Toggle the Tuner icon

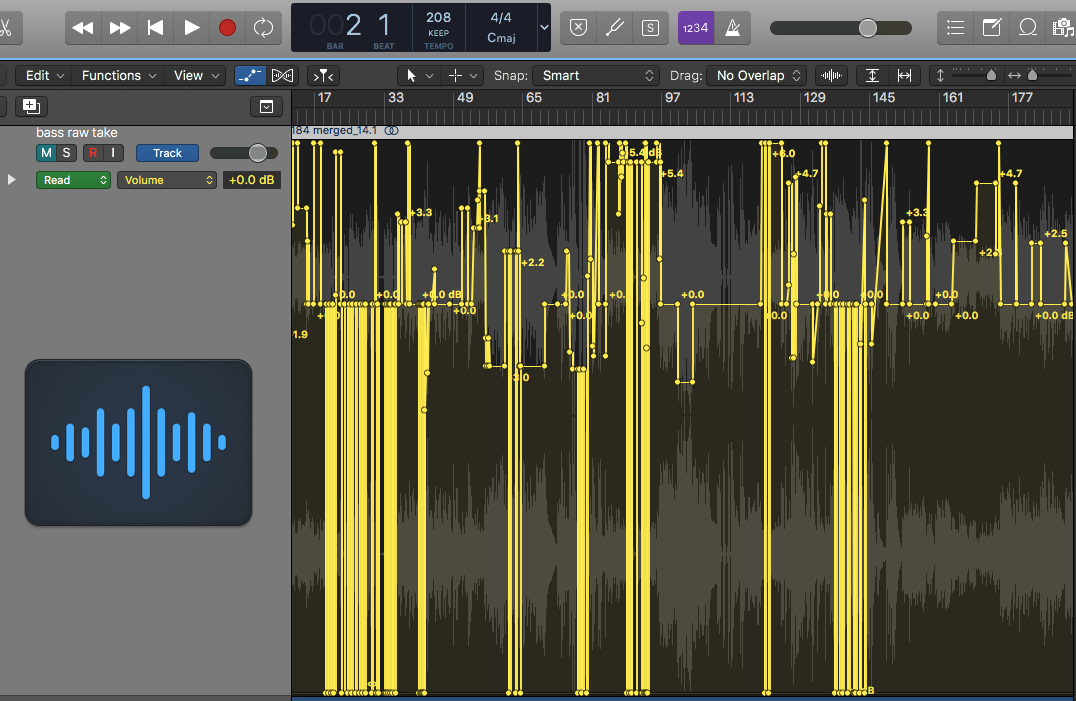(614, 28)
